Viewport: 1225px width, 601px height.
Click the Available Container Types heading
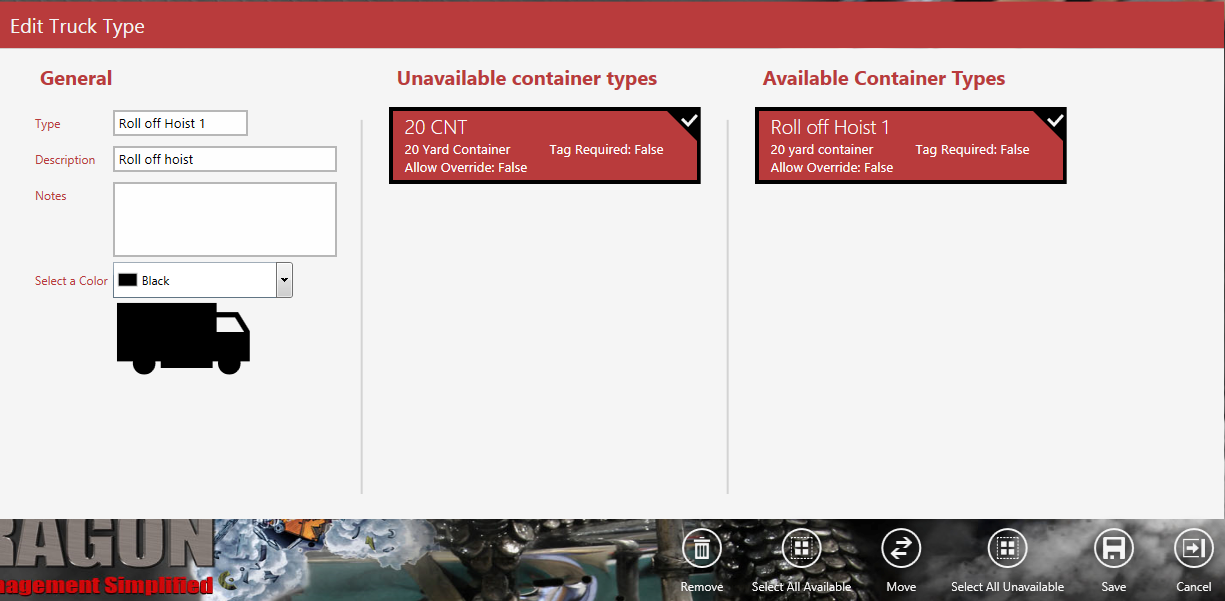tap(884, 78)
